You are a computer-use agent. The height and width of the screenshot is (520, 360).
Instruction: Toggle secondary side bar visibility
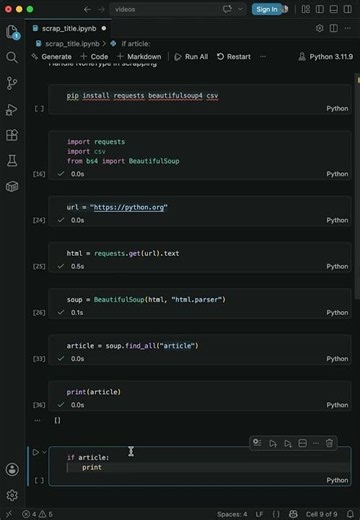pos(347,9)
